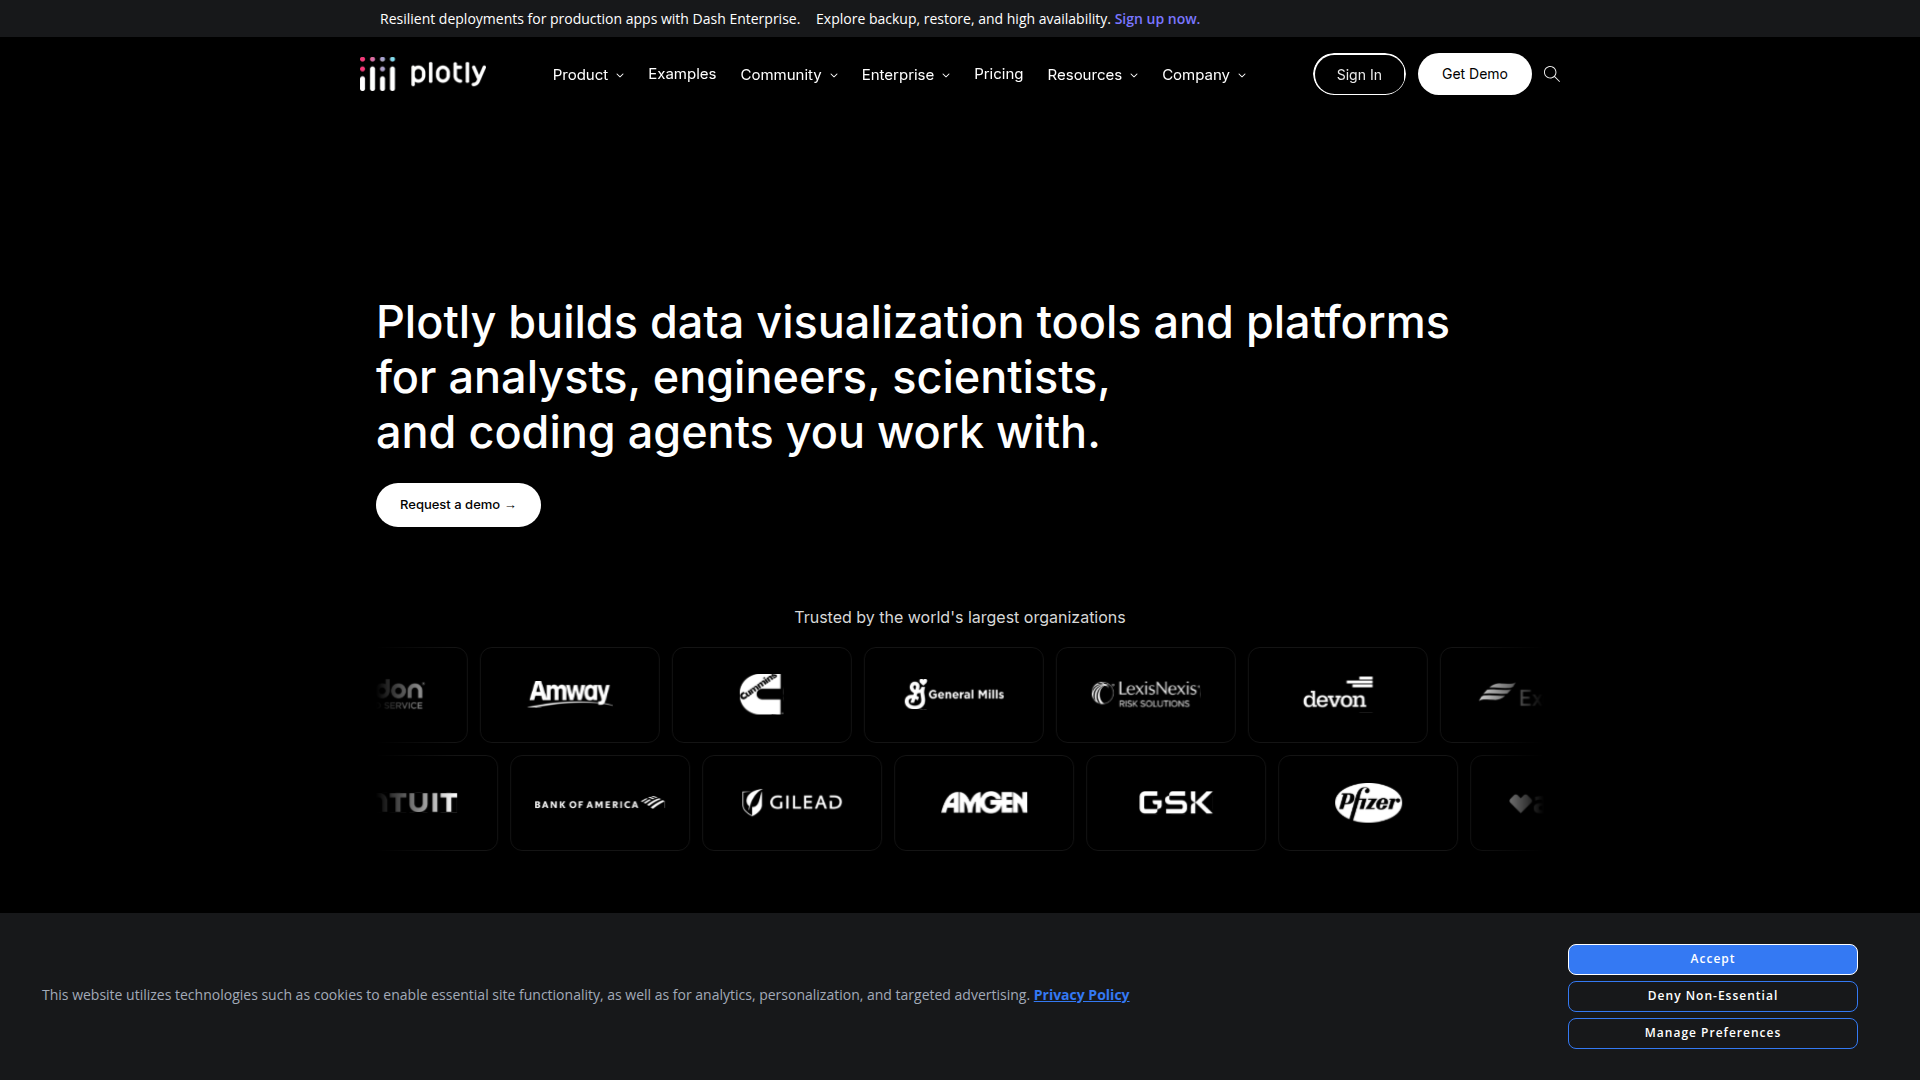Click the General Mills logo card

(x=954, y=695)
